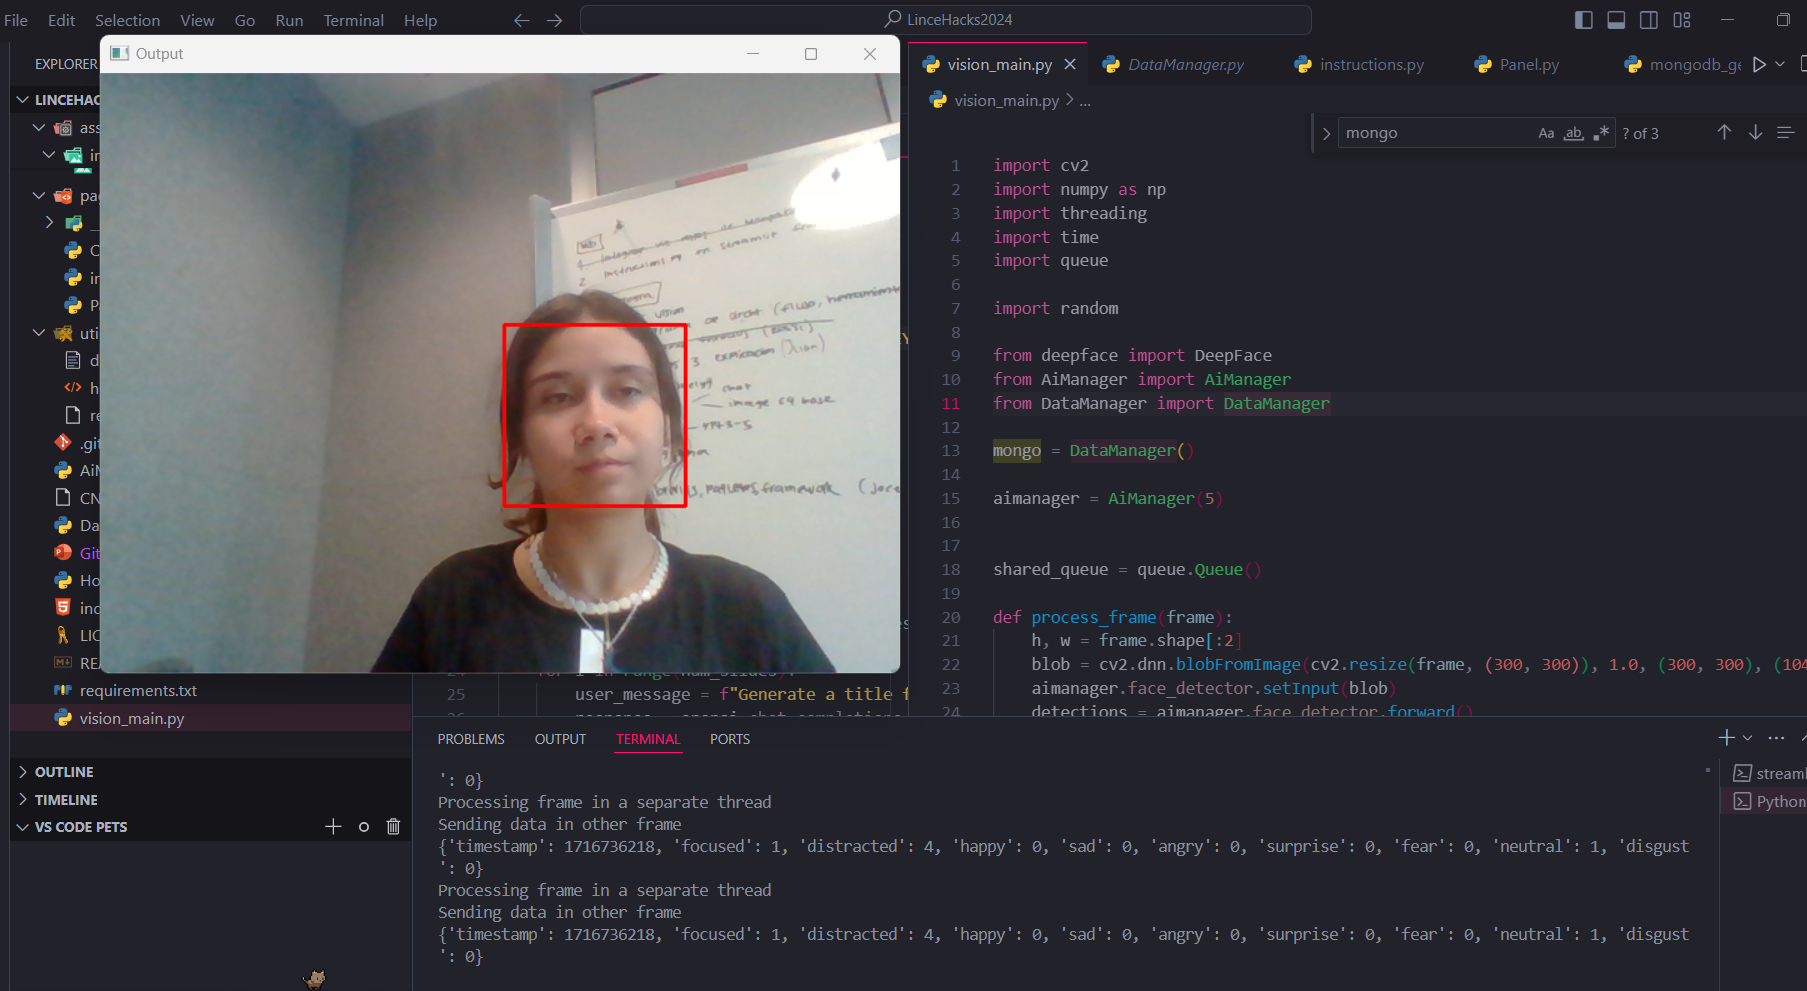The width and height of the screenshot is (1807, 991).
Task: Open the terminal panel's more actions menu
Action: [1777, 738]
